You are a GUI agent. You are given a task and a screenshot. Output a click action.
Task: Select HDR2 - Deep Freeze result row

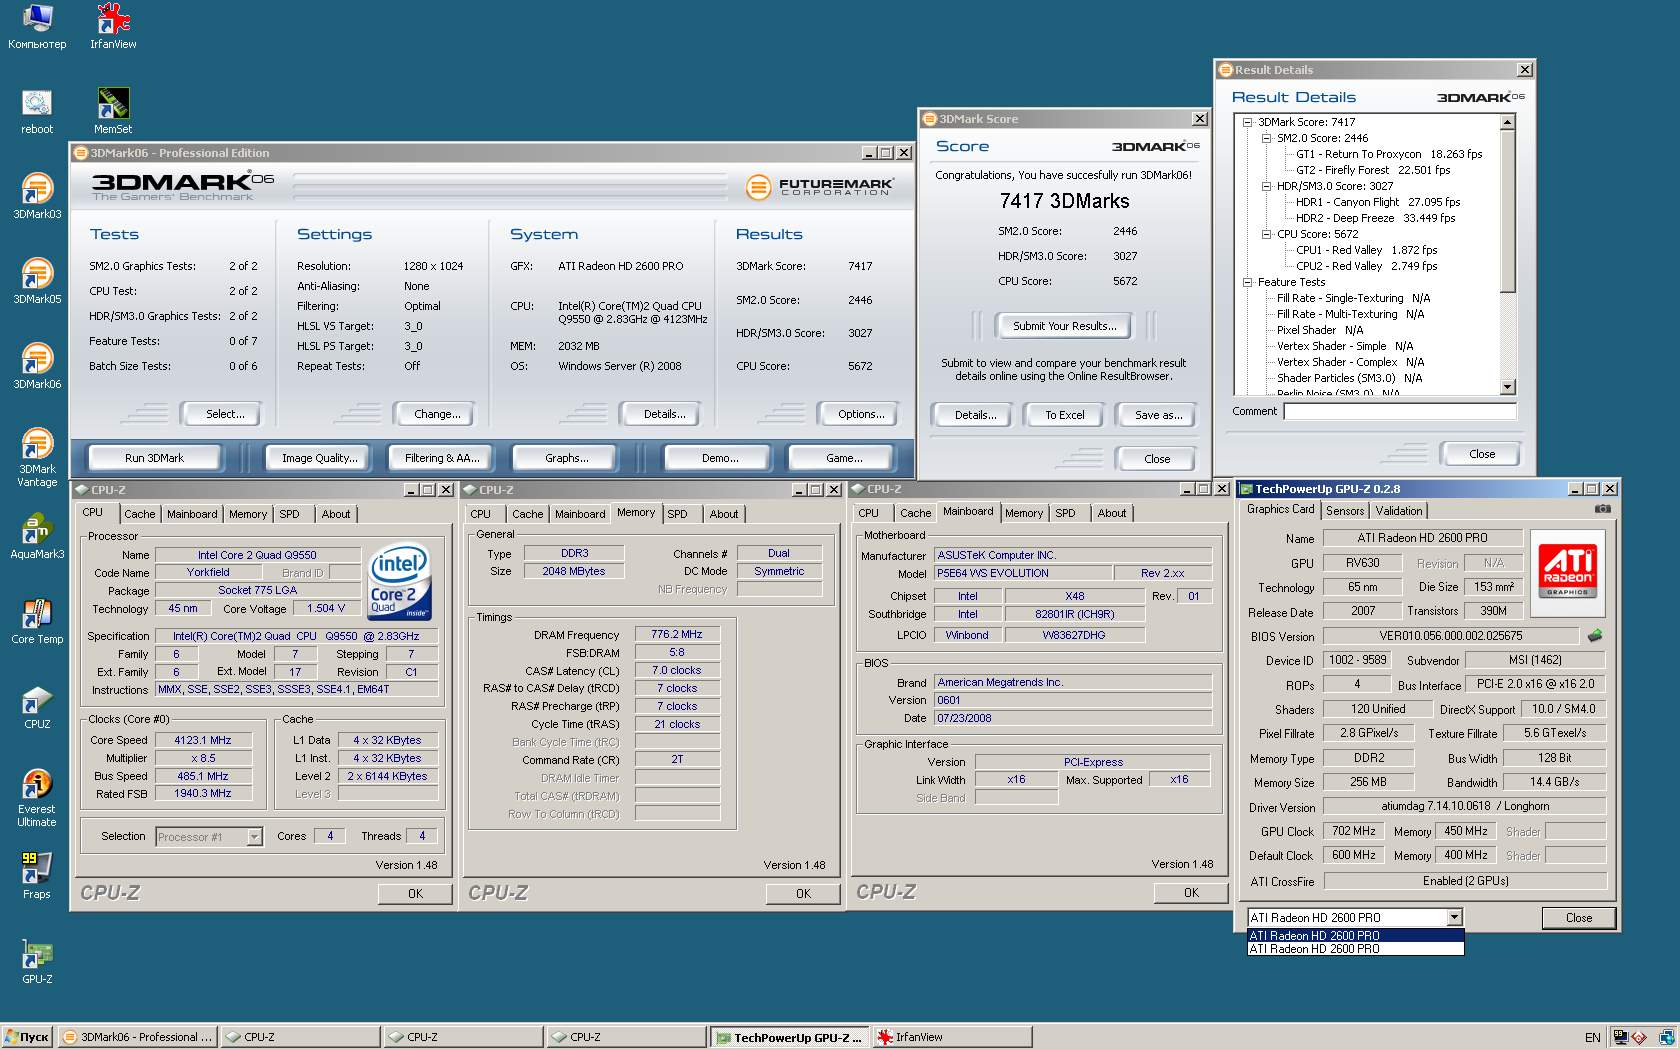(x=1375, y=218)
